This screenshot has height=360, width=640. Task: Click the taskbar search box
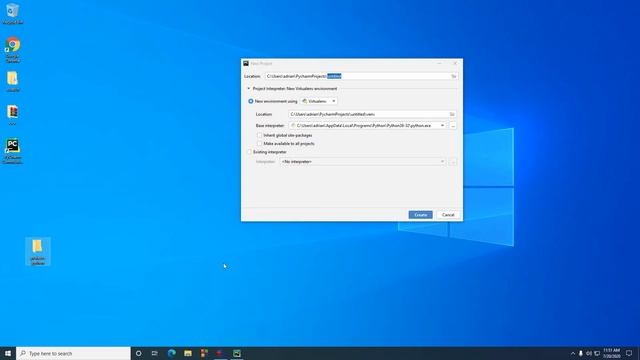click(73, 353)
